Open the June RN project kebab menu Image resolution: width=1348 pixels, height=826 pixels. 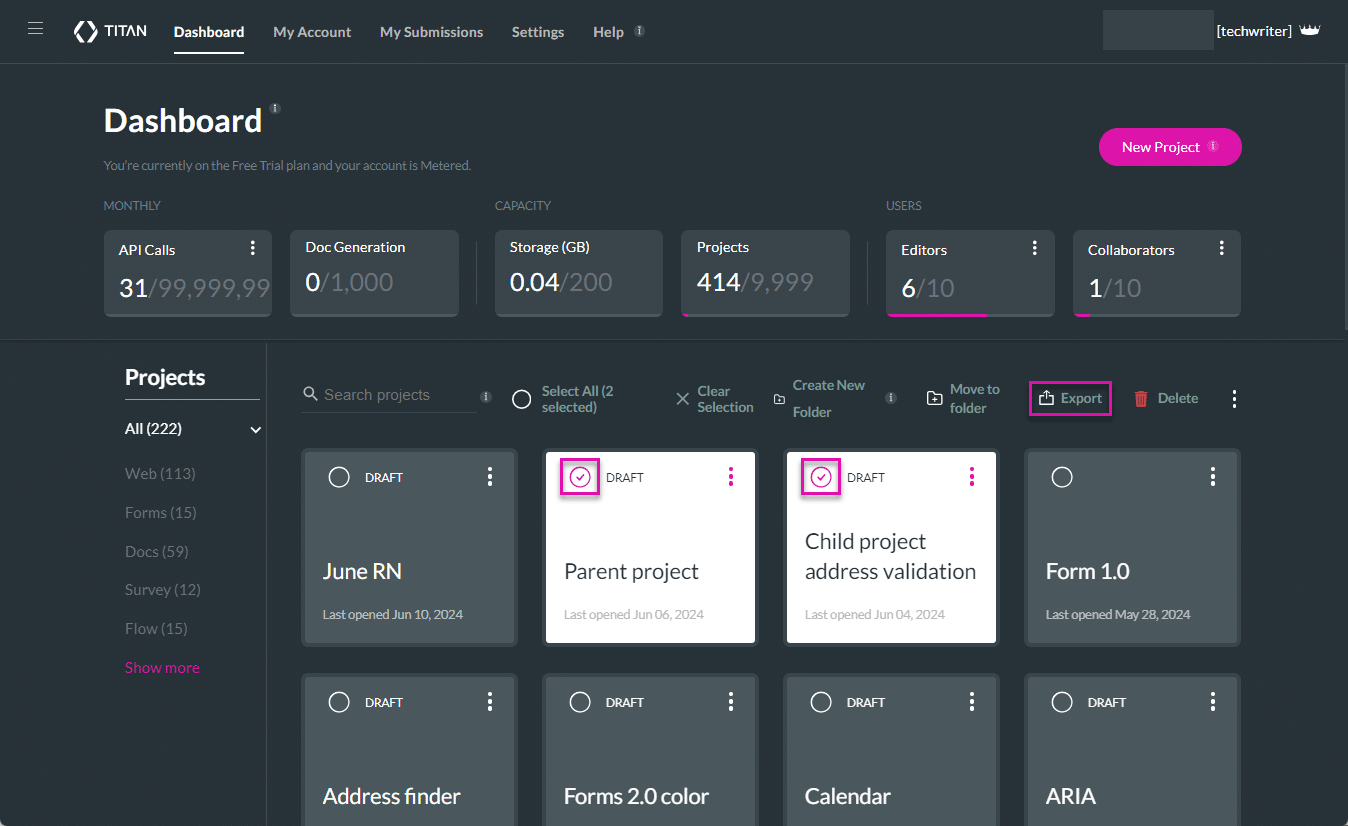tap(489, 477)
